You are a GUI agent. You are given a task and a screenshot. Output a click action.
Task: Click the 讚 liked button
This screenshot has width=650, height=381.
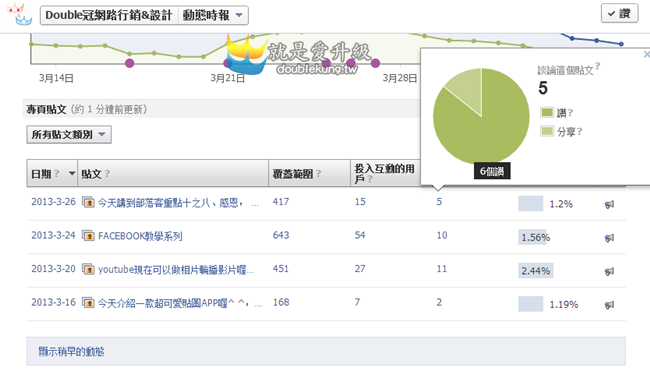[619, 13]
